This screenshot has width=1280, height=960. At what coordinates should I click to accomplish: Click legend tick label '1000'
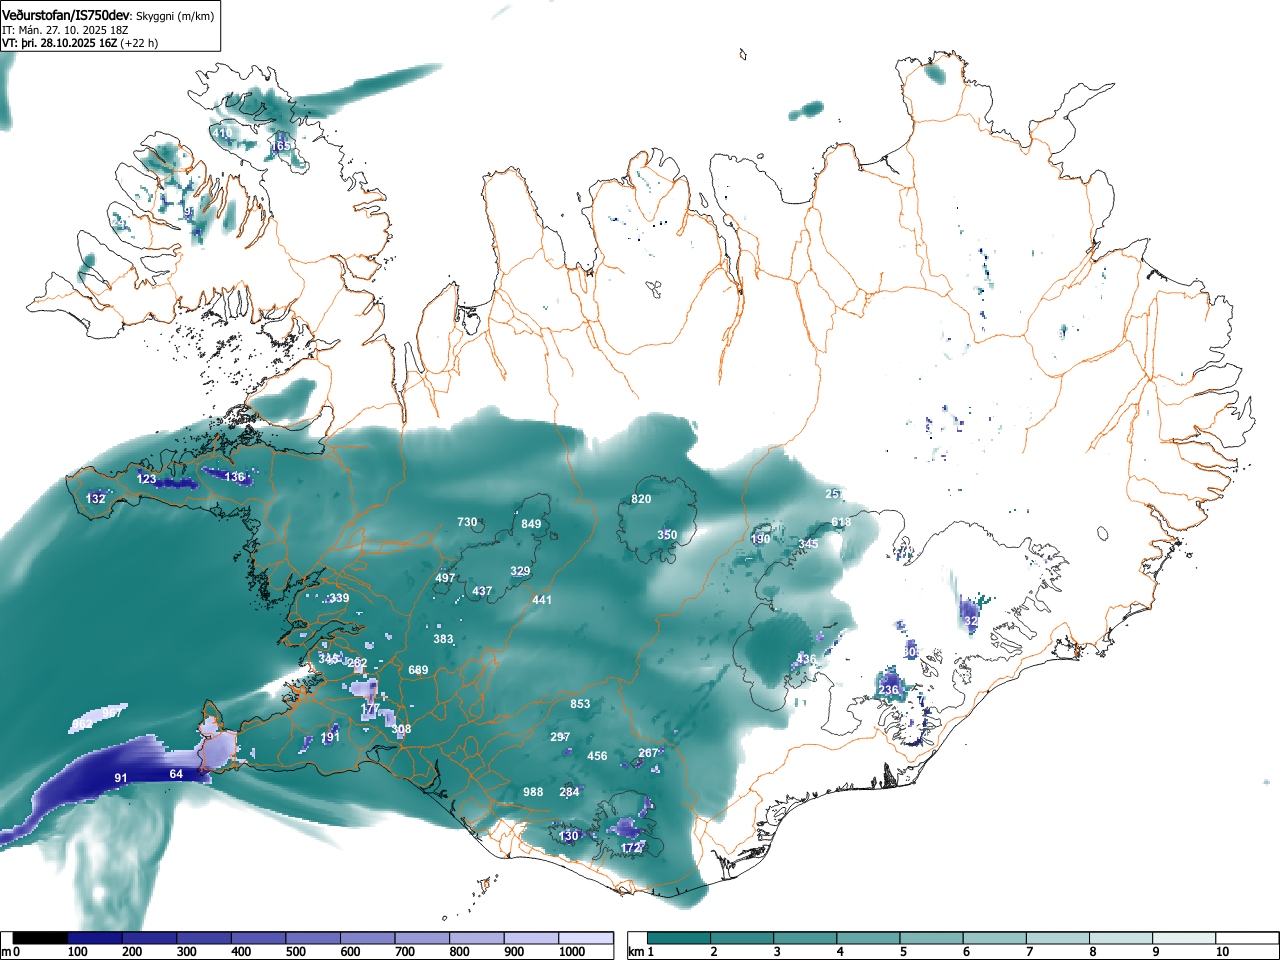coord(572,952)
